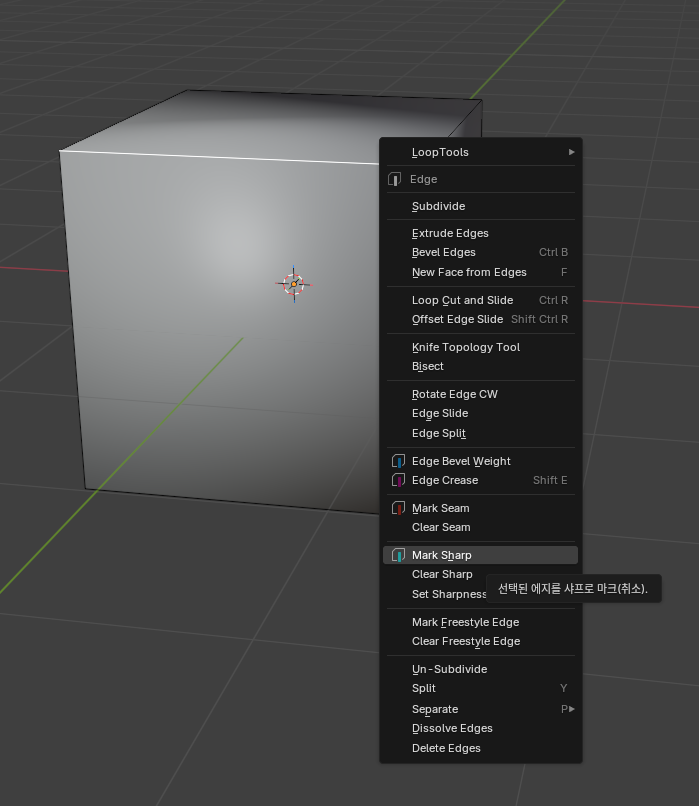This screenshot has width=699, height=806.
Task: Start Loop Cut and Slide
Action: pyautogui.click(x=462, y=300)
